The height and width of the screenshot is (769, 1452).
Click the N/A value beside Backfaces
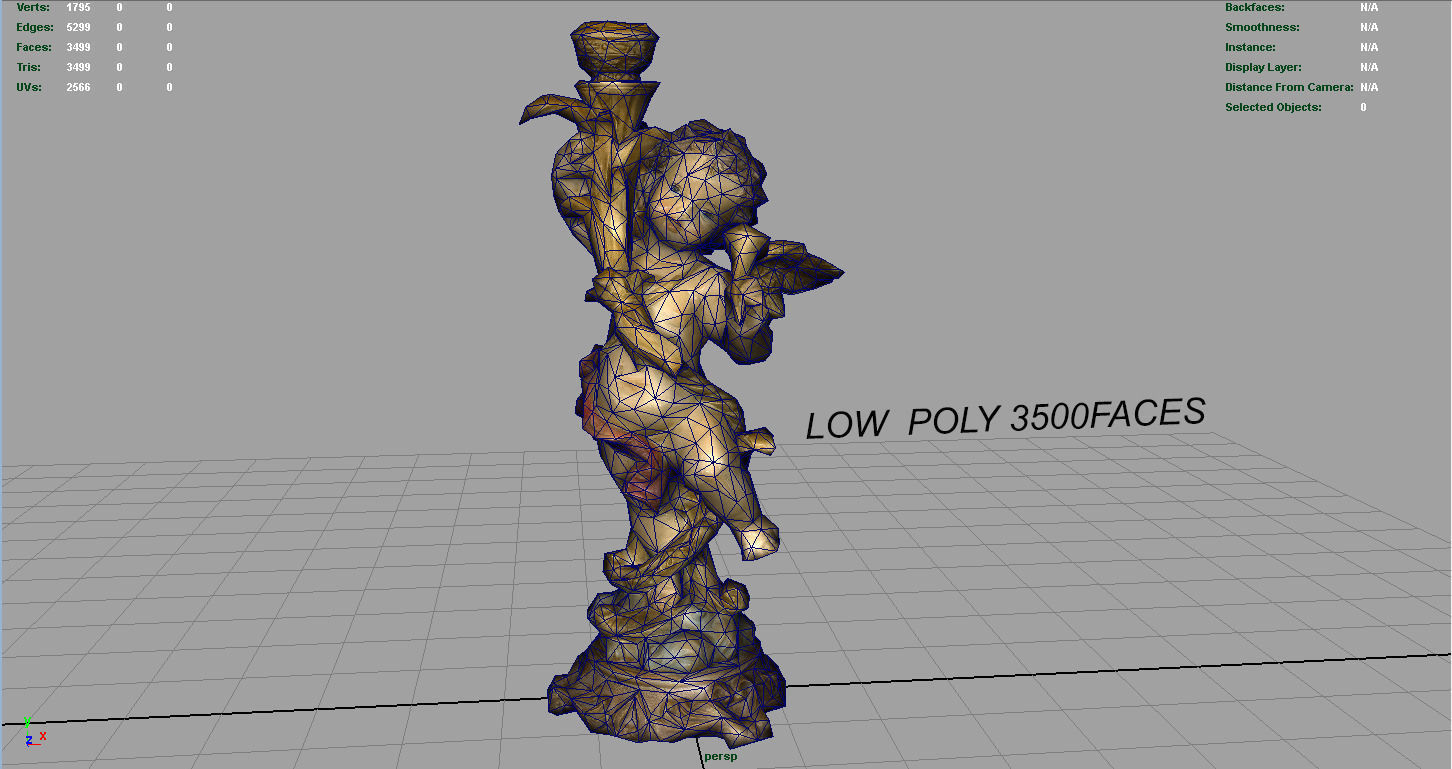(1369, 7)
